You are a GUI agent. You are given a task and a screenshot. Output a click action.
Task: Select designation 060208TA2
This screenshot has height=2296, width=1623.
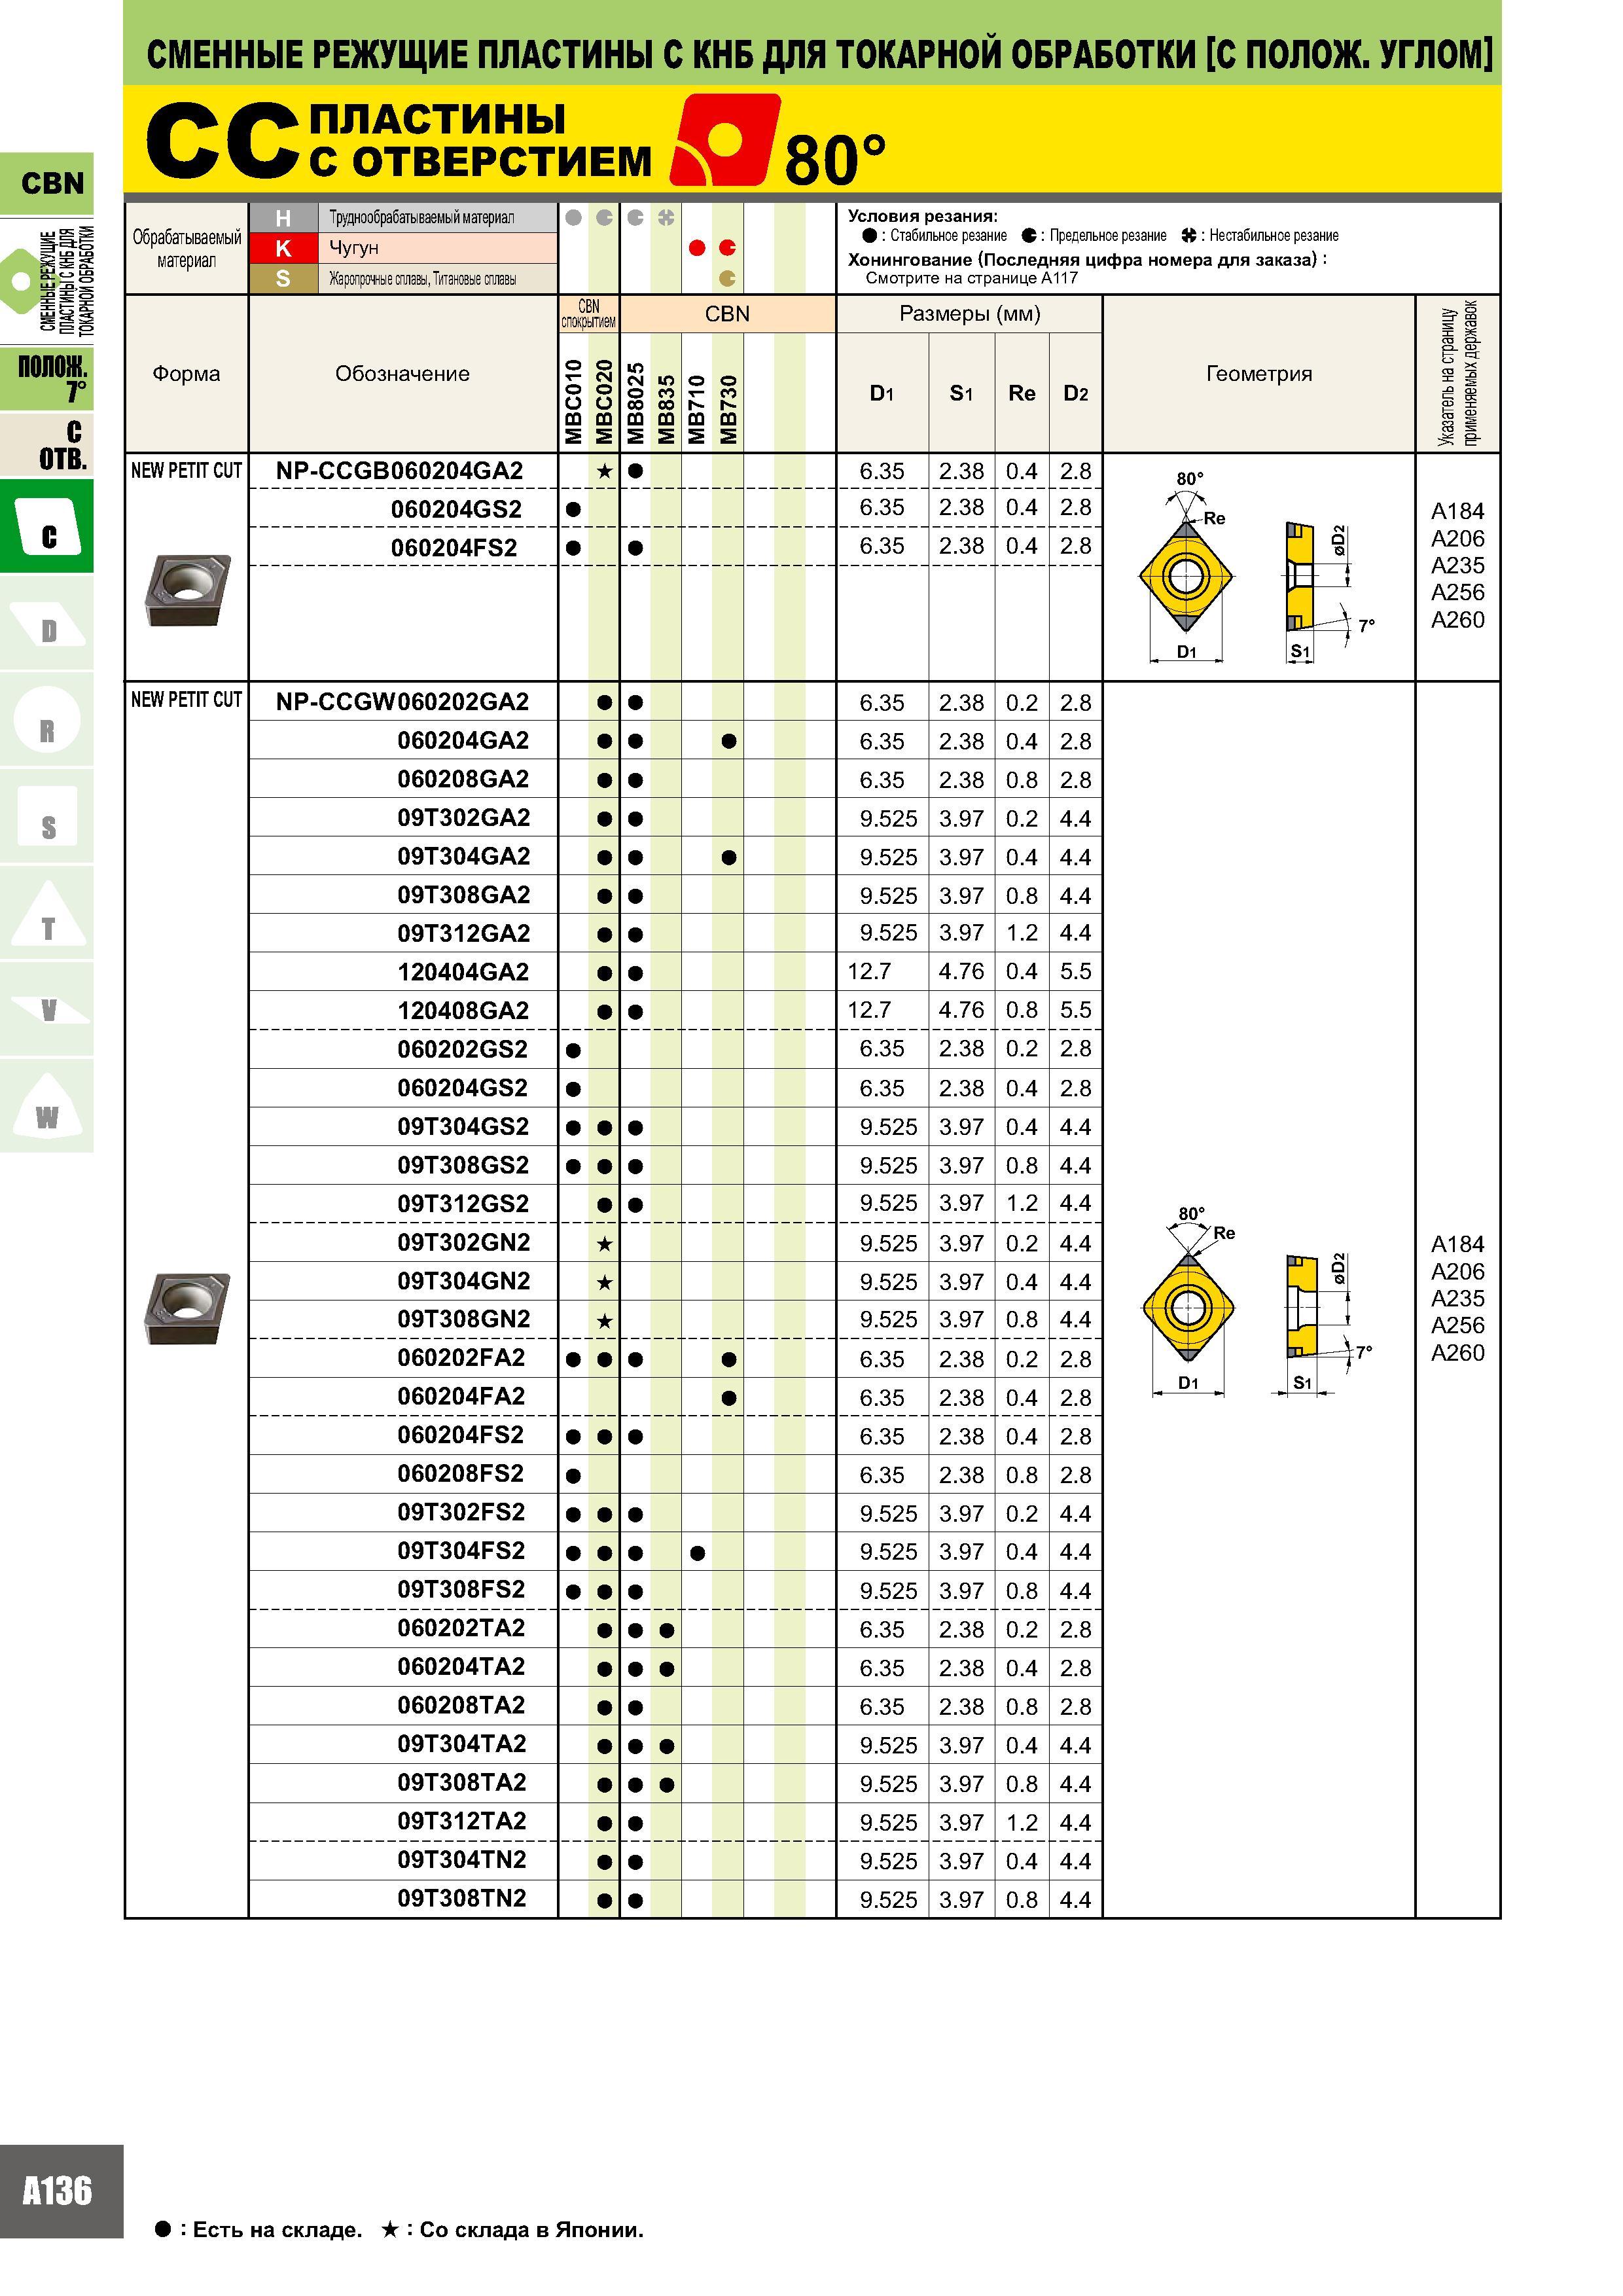461,1706
